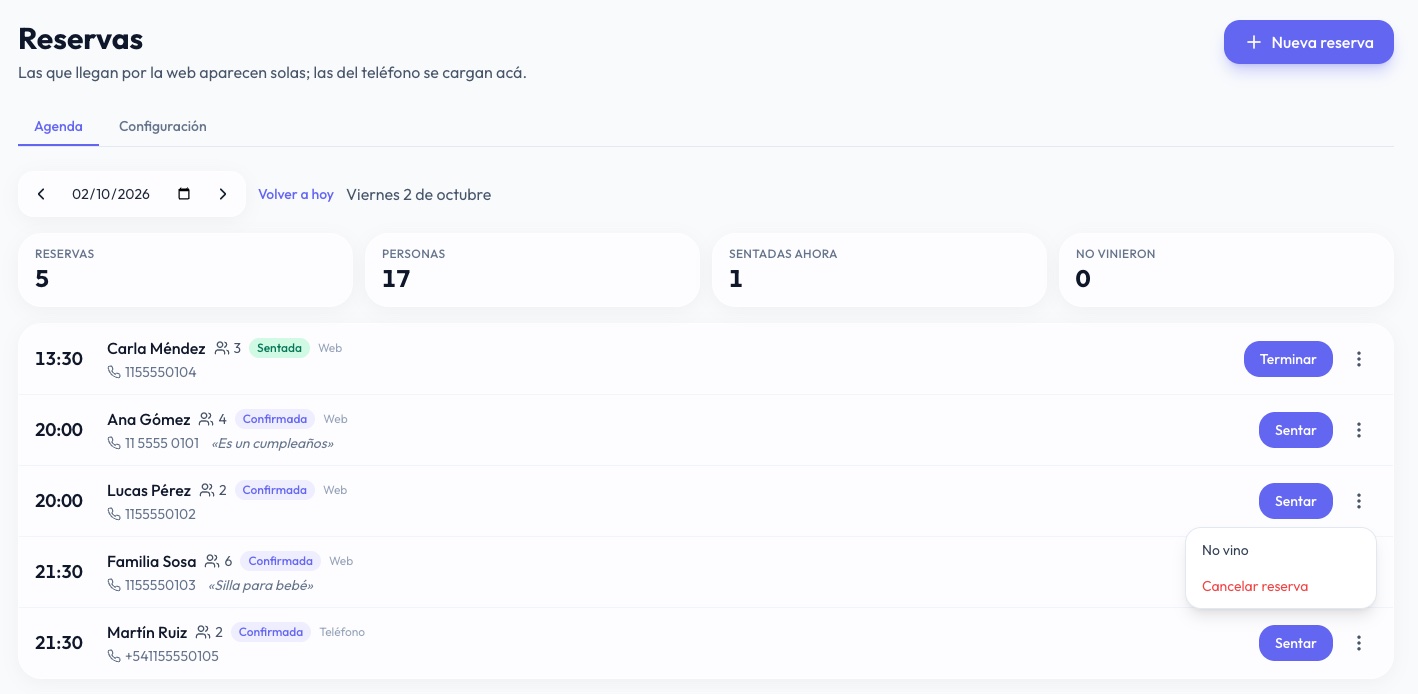The height and width of the screenshot is (694, 1418).
Task: Go to next day arrow
Action: pos(223,194)
